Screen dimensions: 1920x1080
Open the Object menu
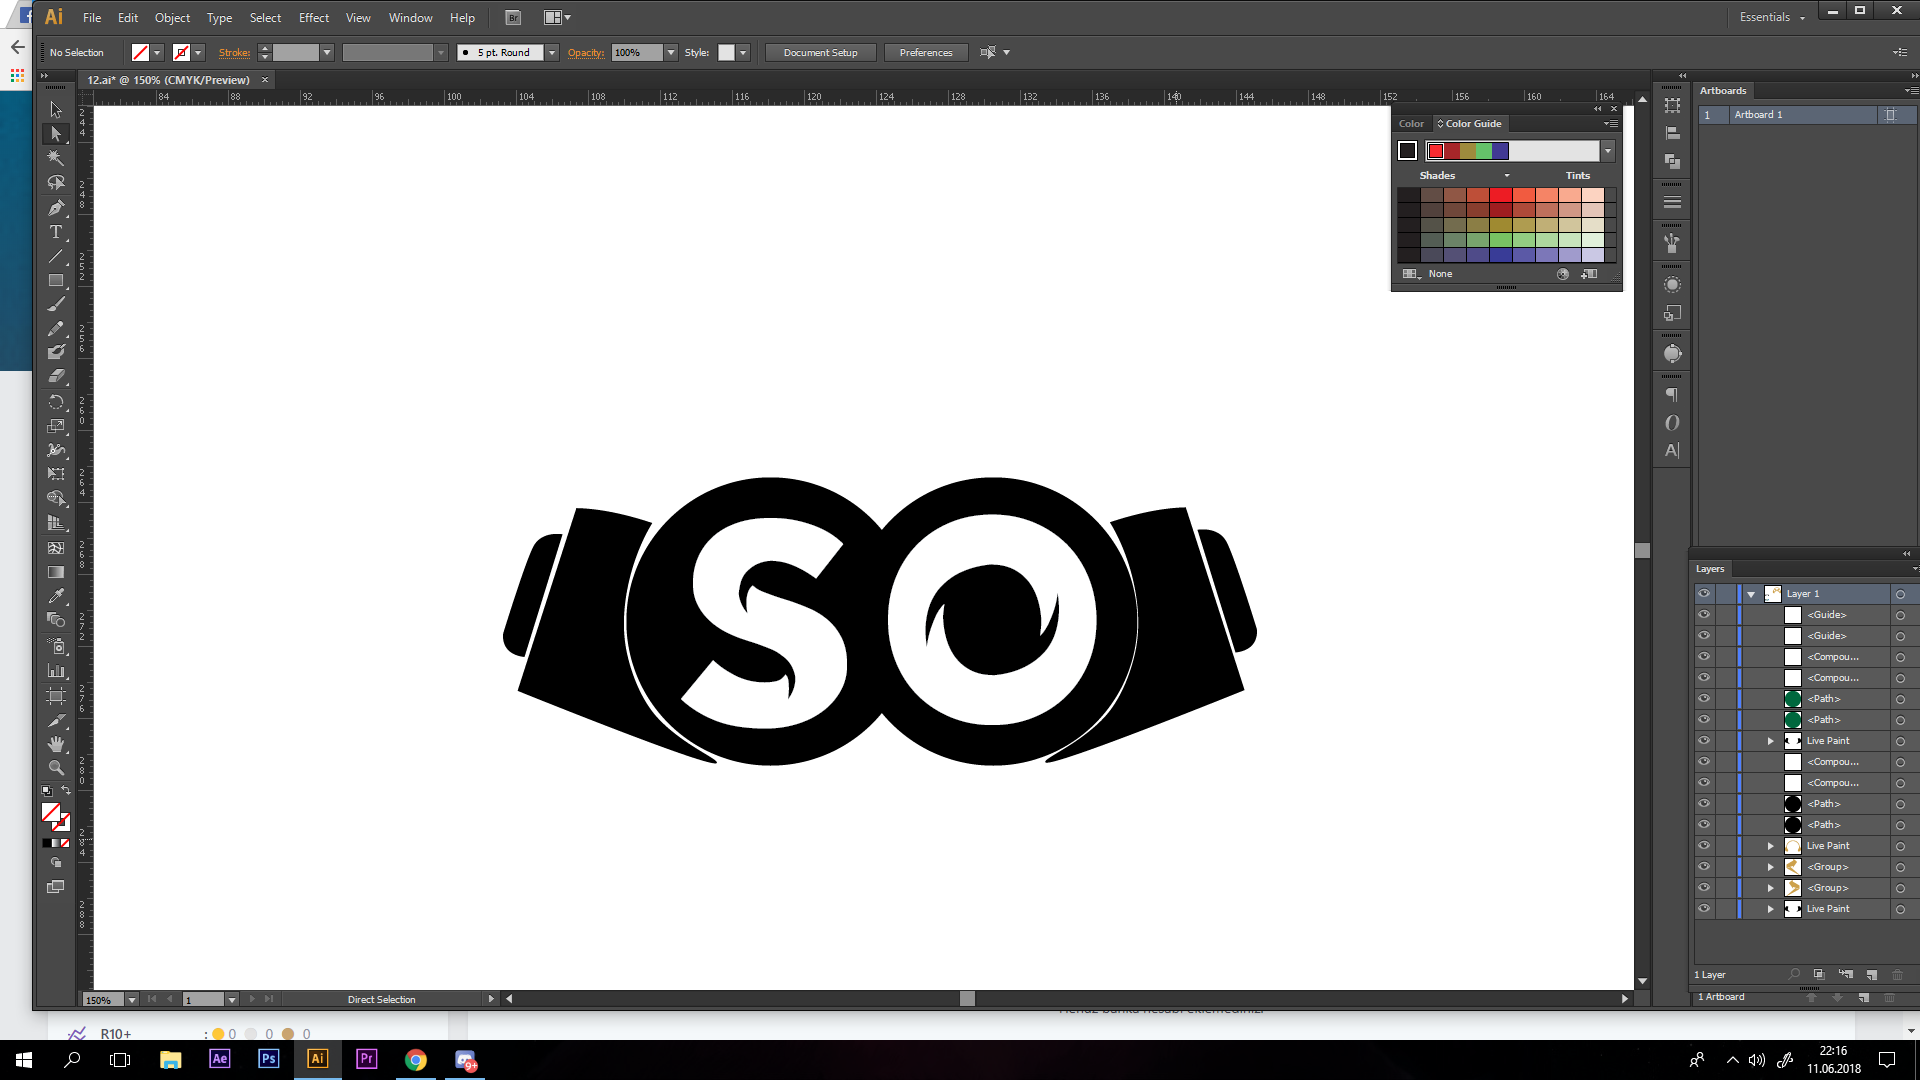172,18
